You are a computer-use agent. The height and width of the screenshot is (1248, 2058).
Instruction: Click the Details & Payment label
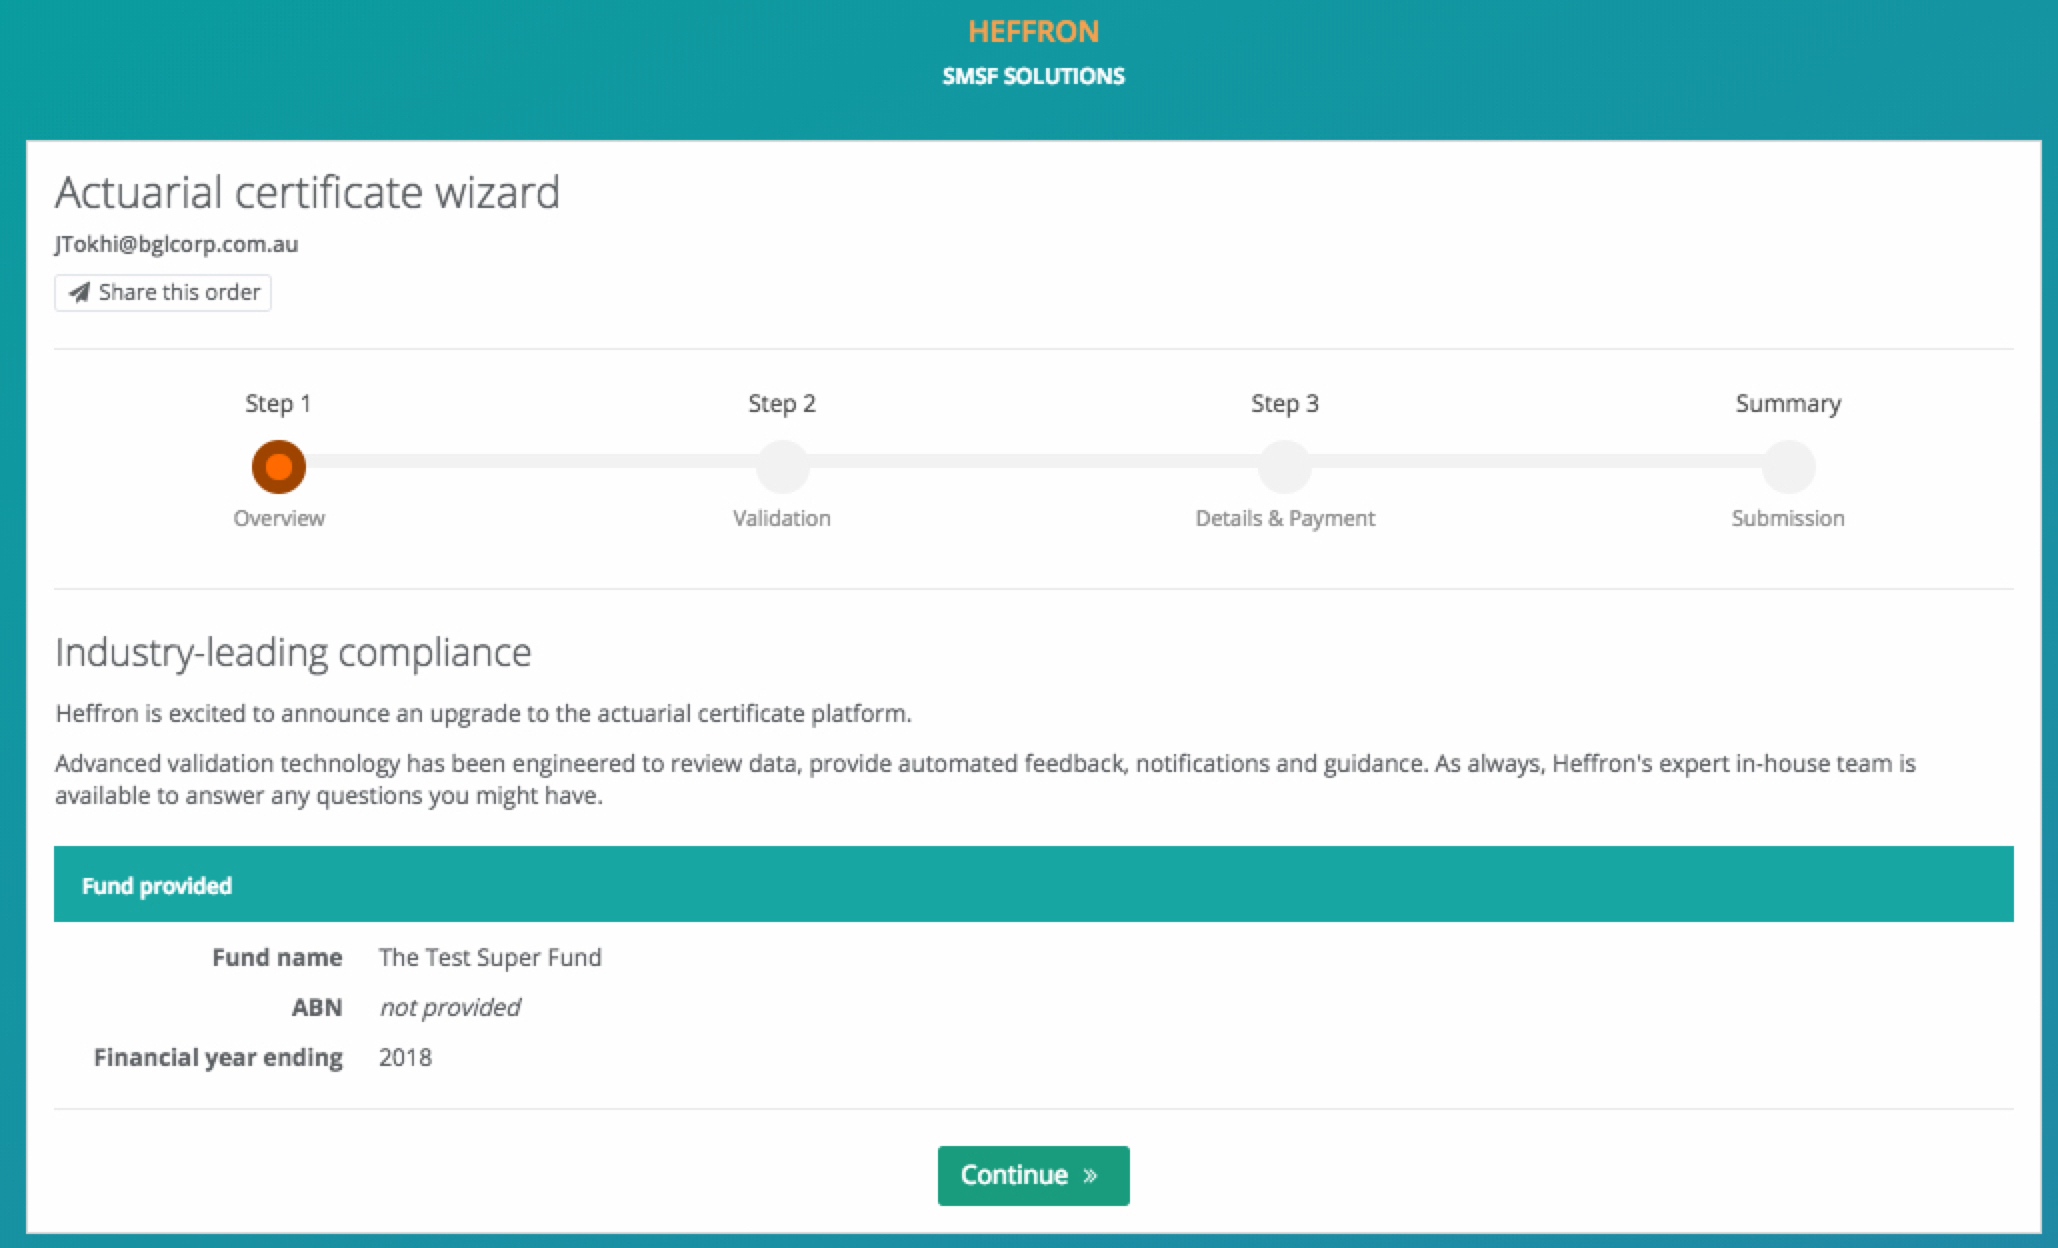(x=1285, y=518)
